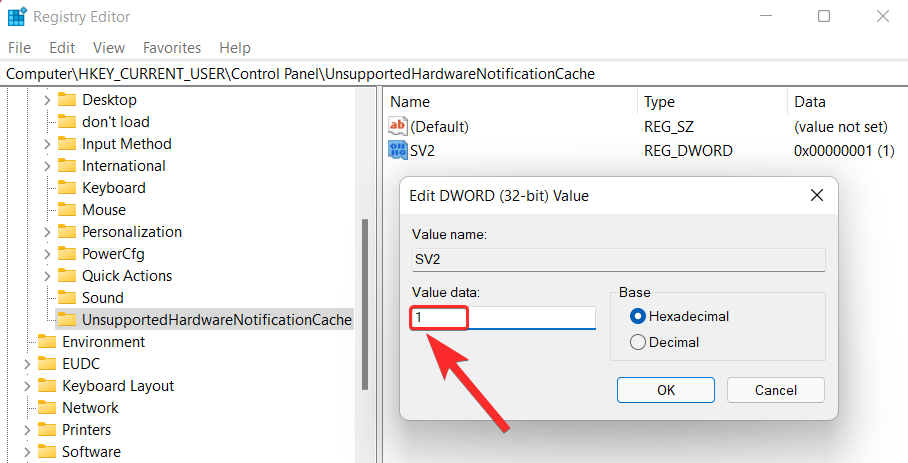Click the tree pane vertical scrollbar
The height and width of the screenshot is (463, 908).
[x=365, y=304]
